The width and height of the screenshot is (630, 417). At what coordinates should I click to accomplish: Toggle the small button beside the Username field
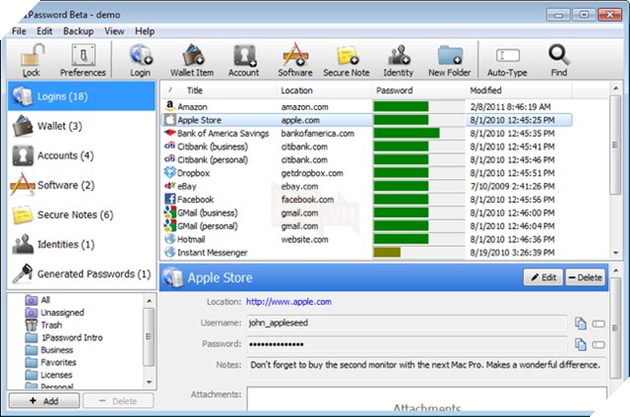[x=598, y=323]
